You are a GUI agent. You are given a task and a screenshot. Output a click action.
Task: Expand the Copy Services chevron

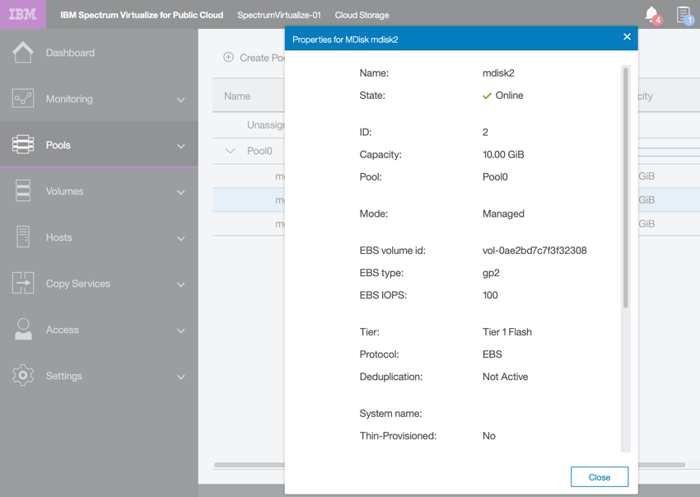coord(181,284)
